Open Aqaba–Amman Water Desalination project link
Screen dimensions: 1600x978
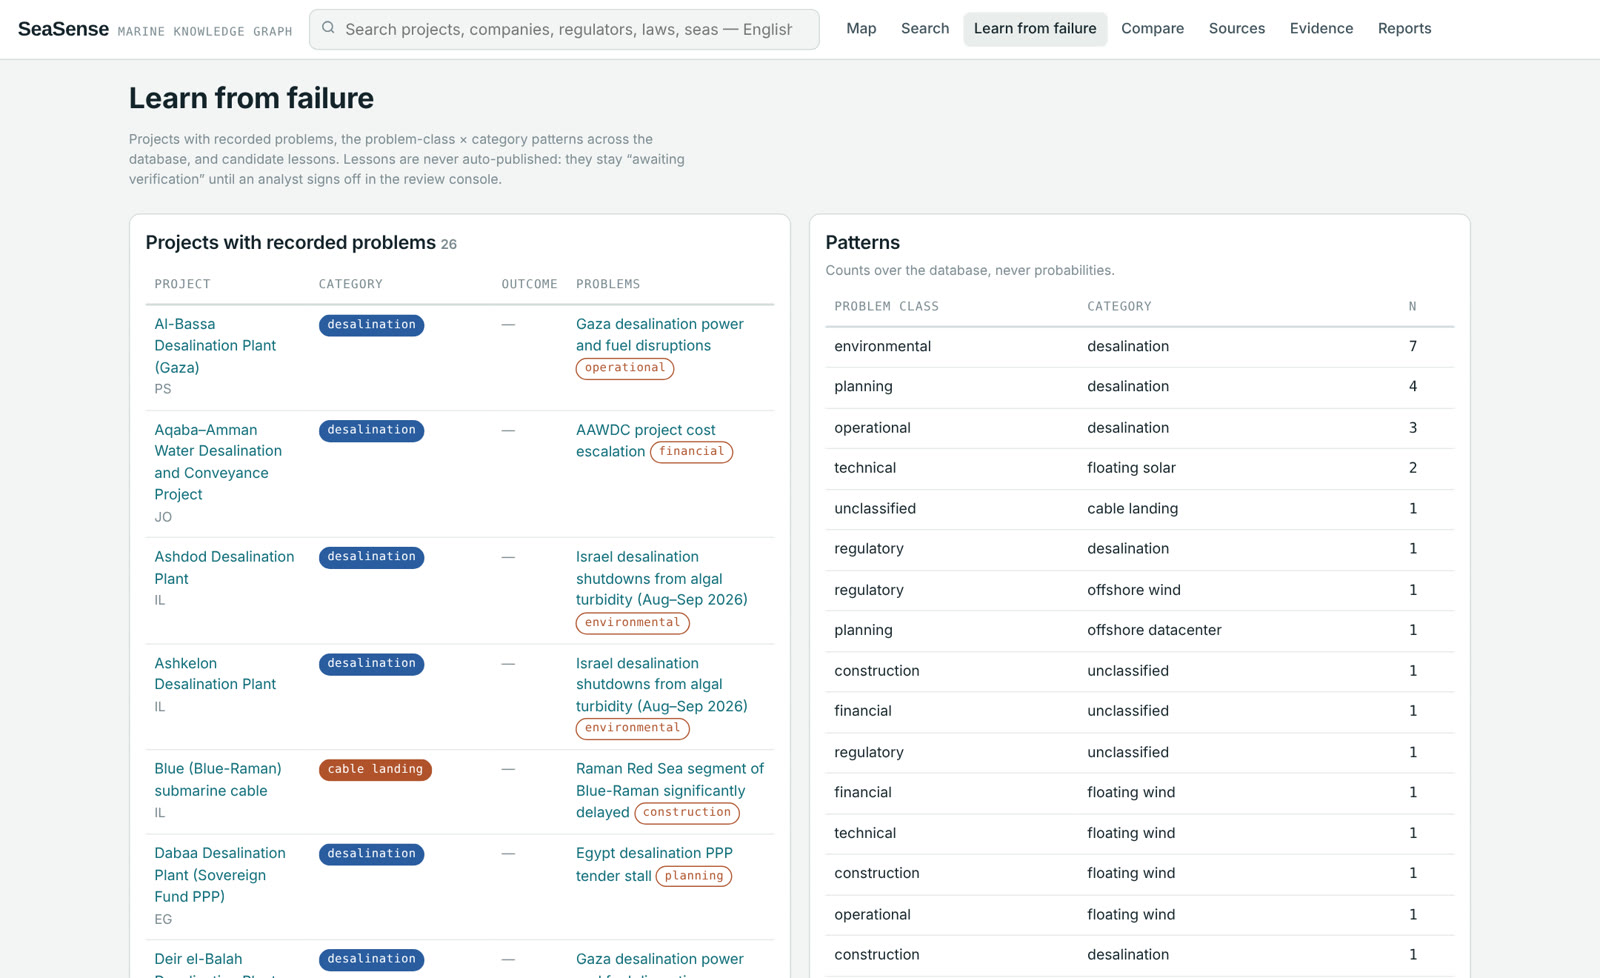218,462
